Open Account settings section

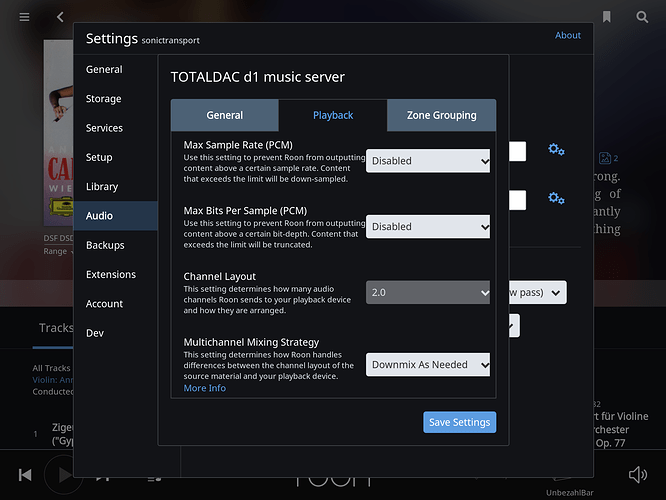coord(116,304)
